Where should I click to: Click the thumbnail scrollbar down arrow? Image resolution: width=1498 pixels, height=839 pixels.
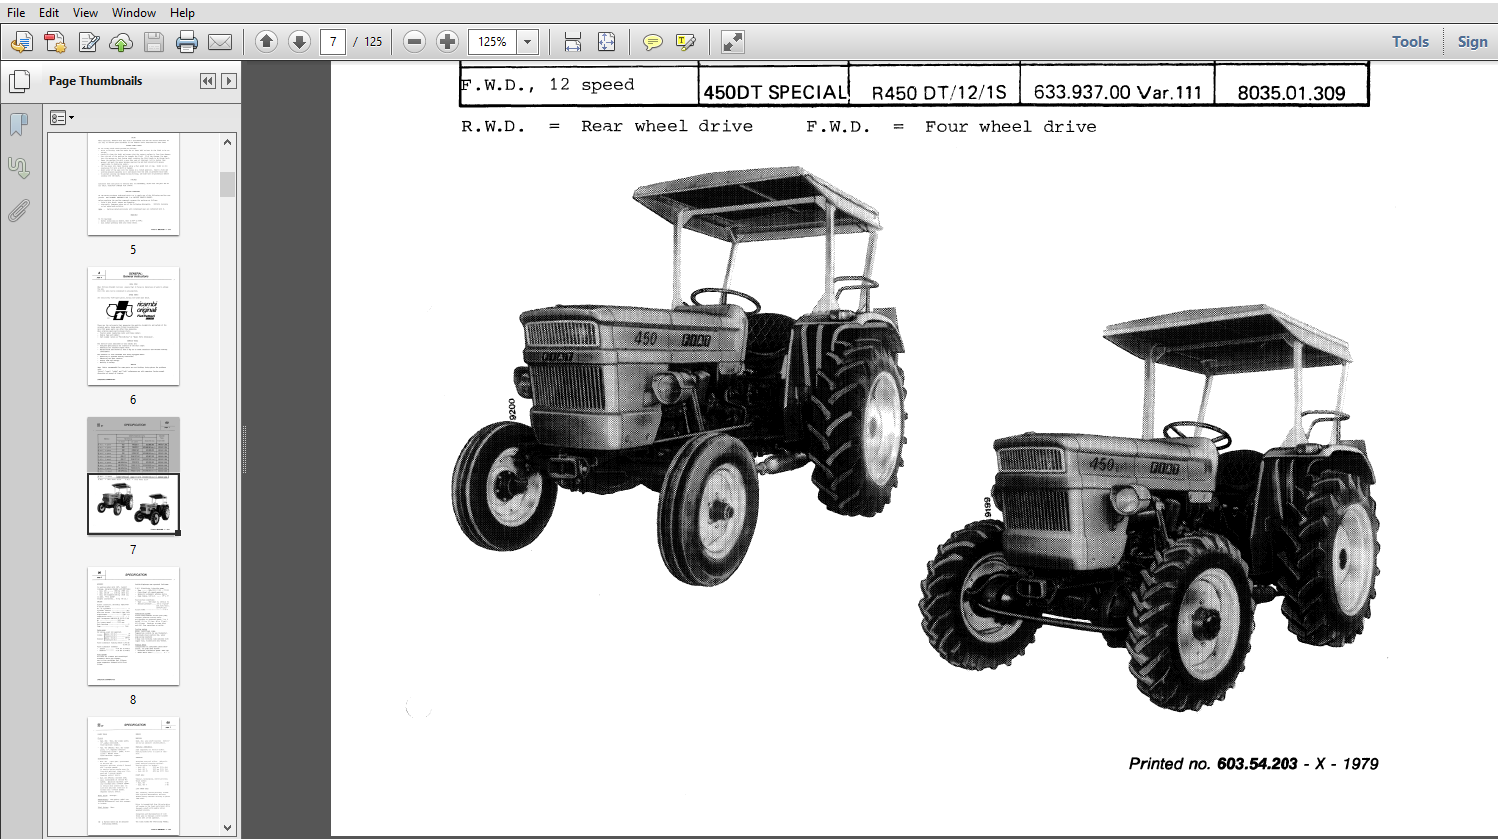[x=228, y=827]
